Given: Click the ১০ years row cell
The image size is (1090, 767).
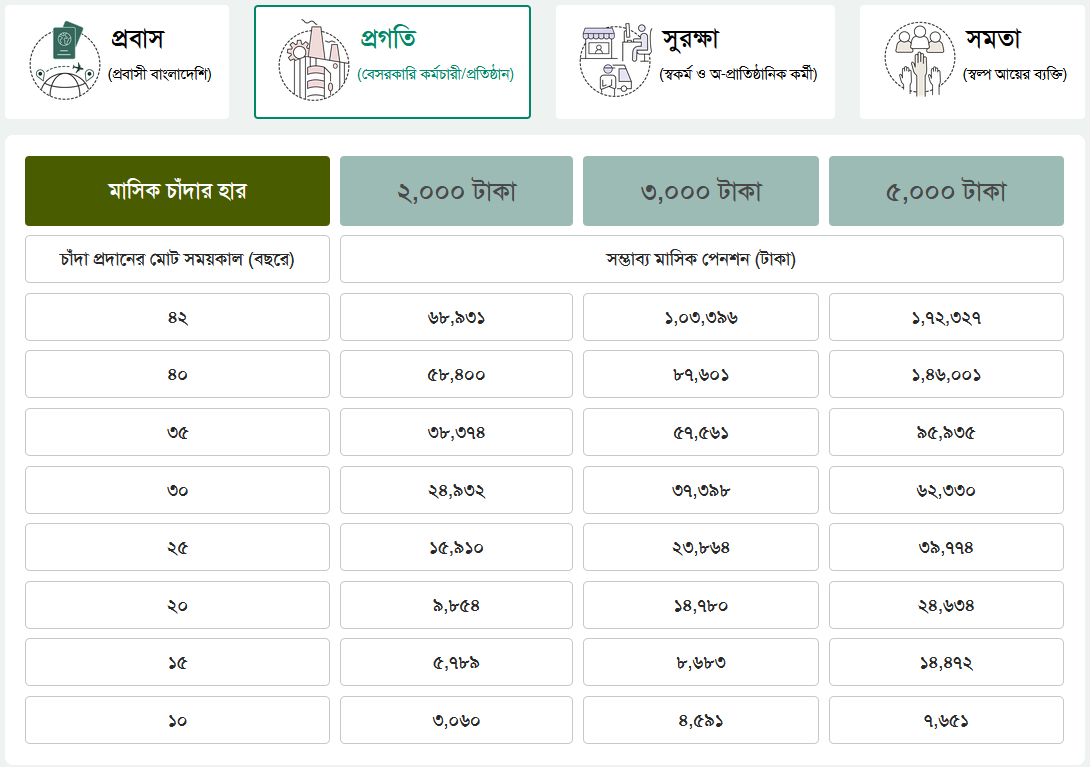Looking at the screenshot, I should [177, 720].
